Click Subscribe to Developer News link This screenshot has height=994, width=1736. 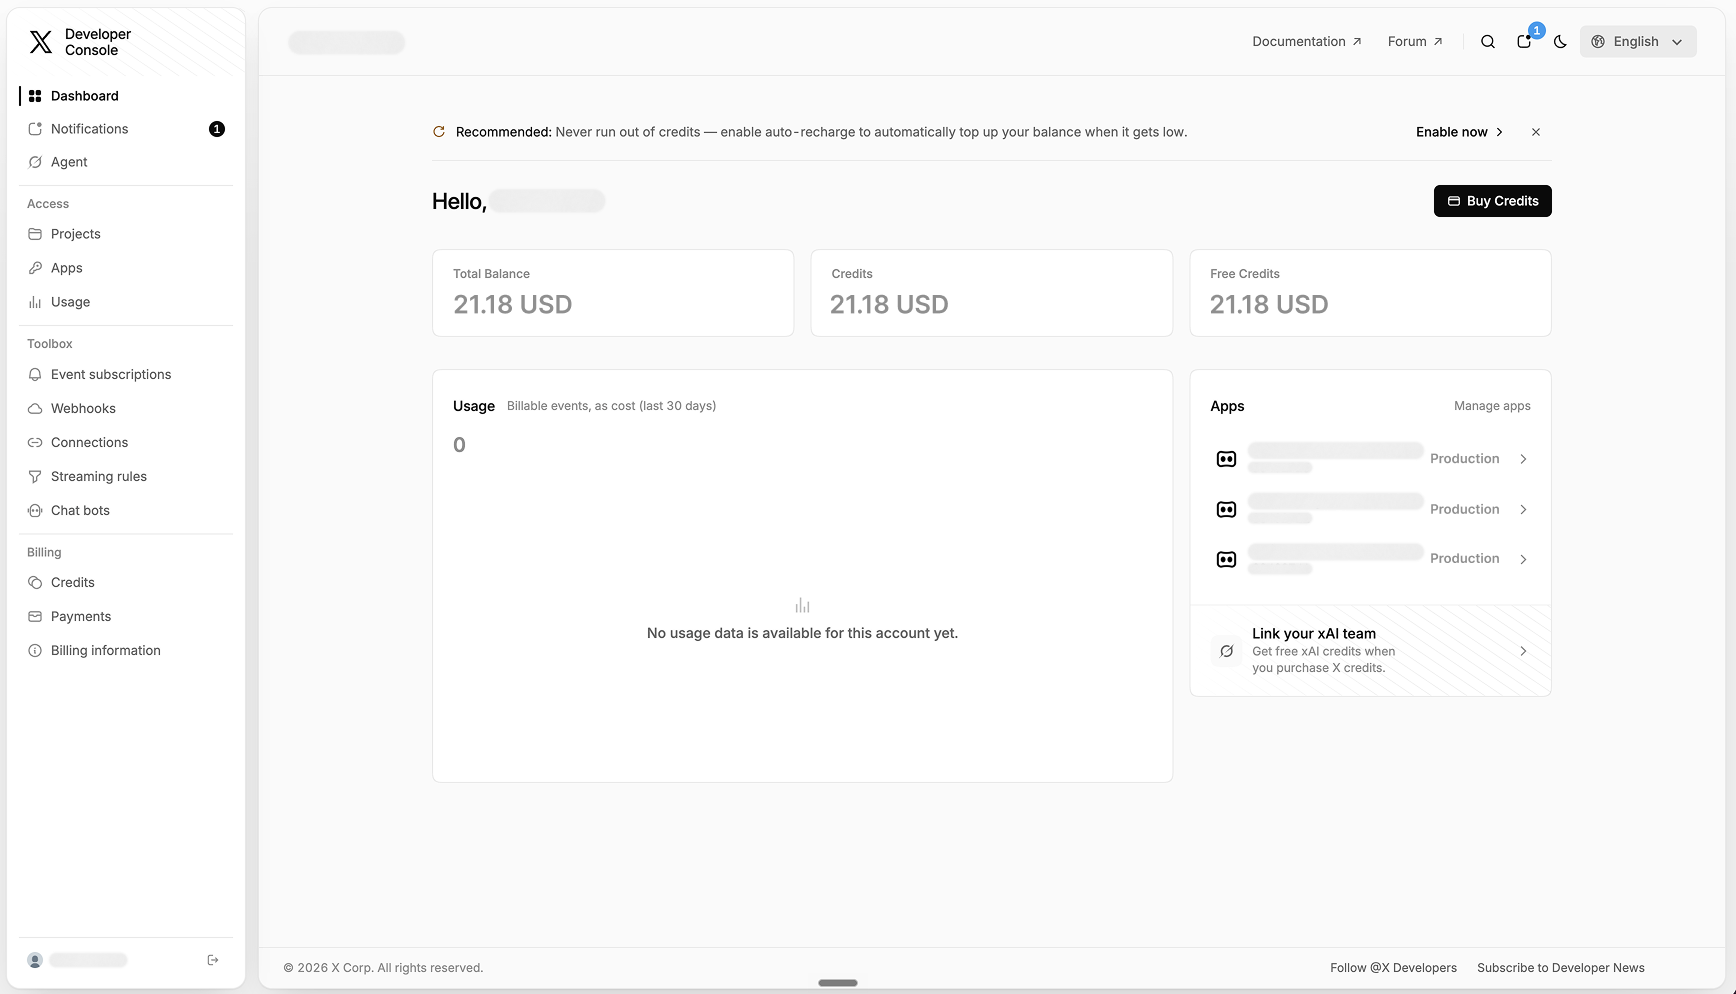1561,968
